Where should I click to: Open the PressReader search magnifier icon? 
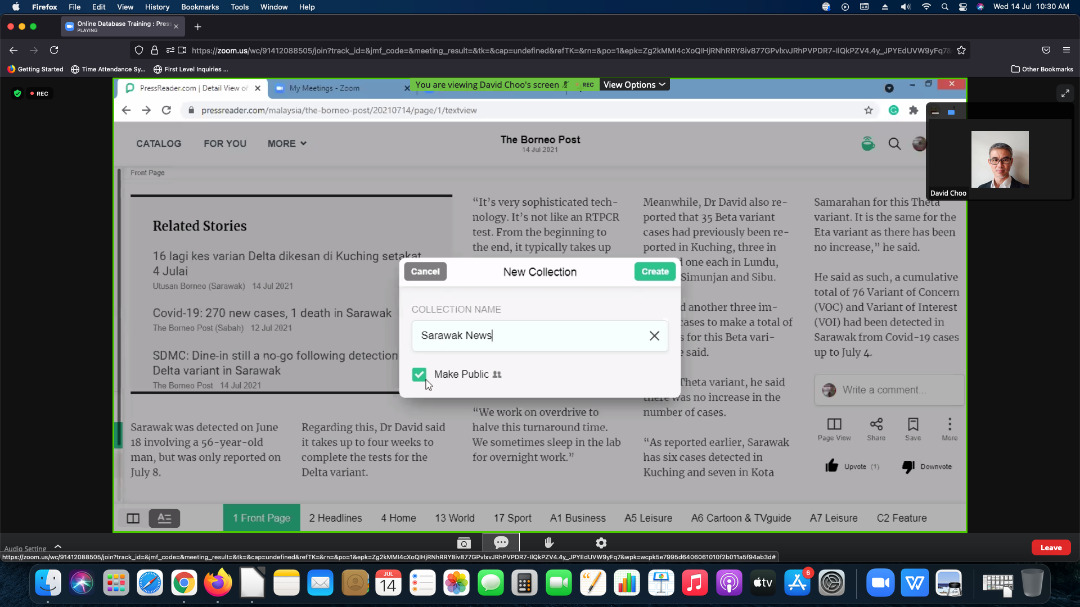tap(895, 144)
